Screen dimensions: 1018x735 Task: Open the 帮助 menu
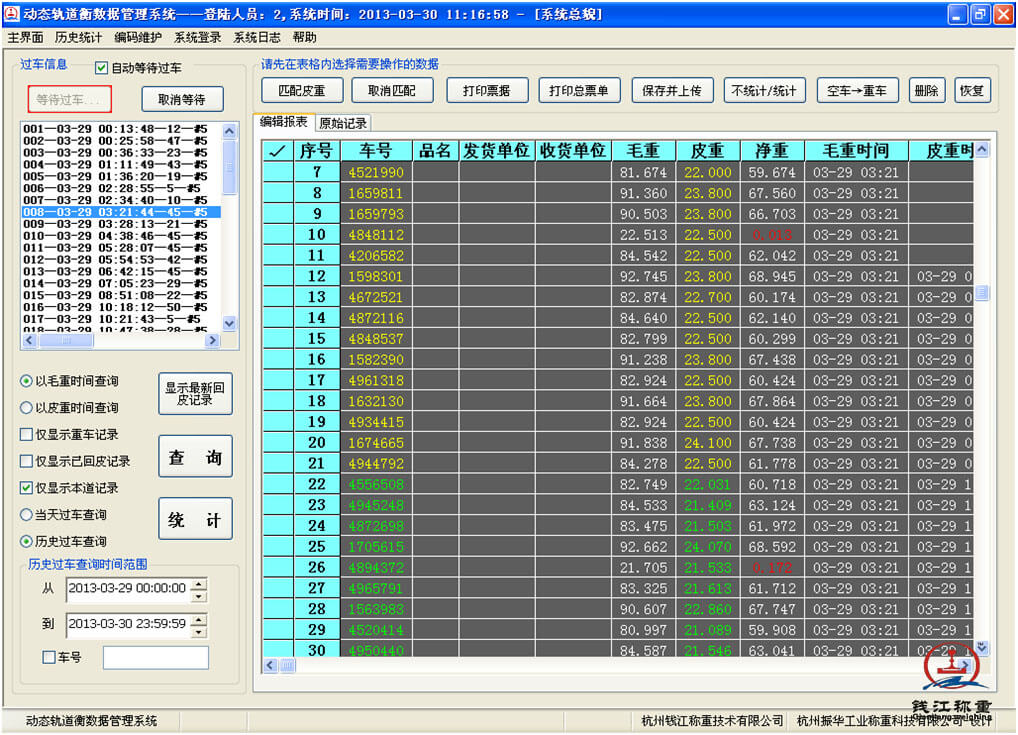point(304,38)
